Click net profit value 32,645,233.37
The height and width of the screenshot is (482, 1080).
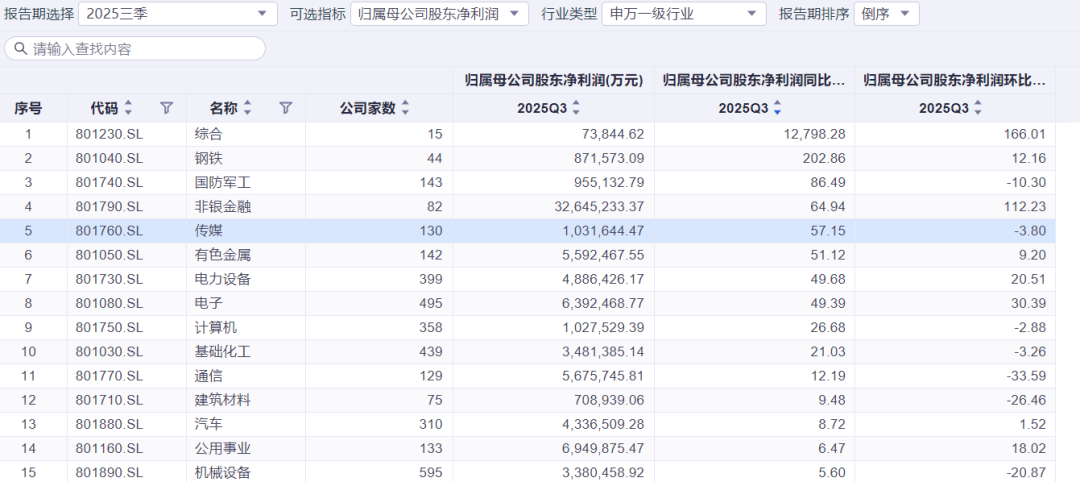601,207
